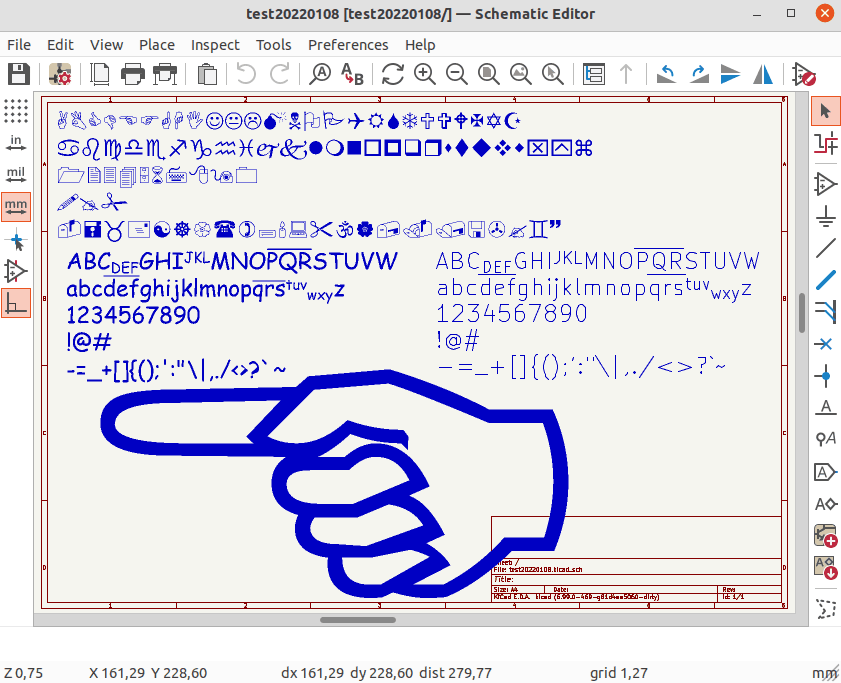Open the Place menu
Image resolution: width=841 pixels, height=683 pixels.
pos(157,45)
